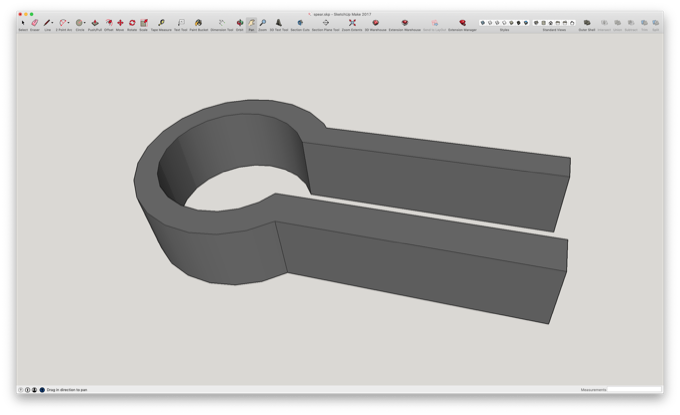680x415 pixels.
Task: Select the Tape Measure tool
Action: 161,23
